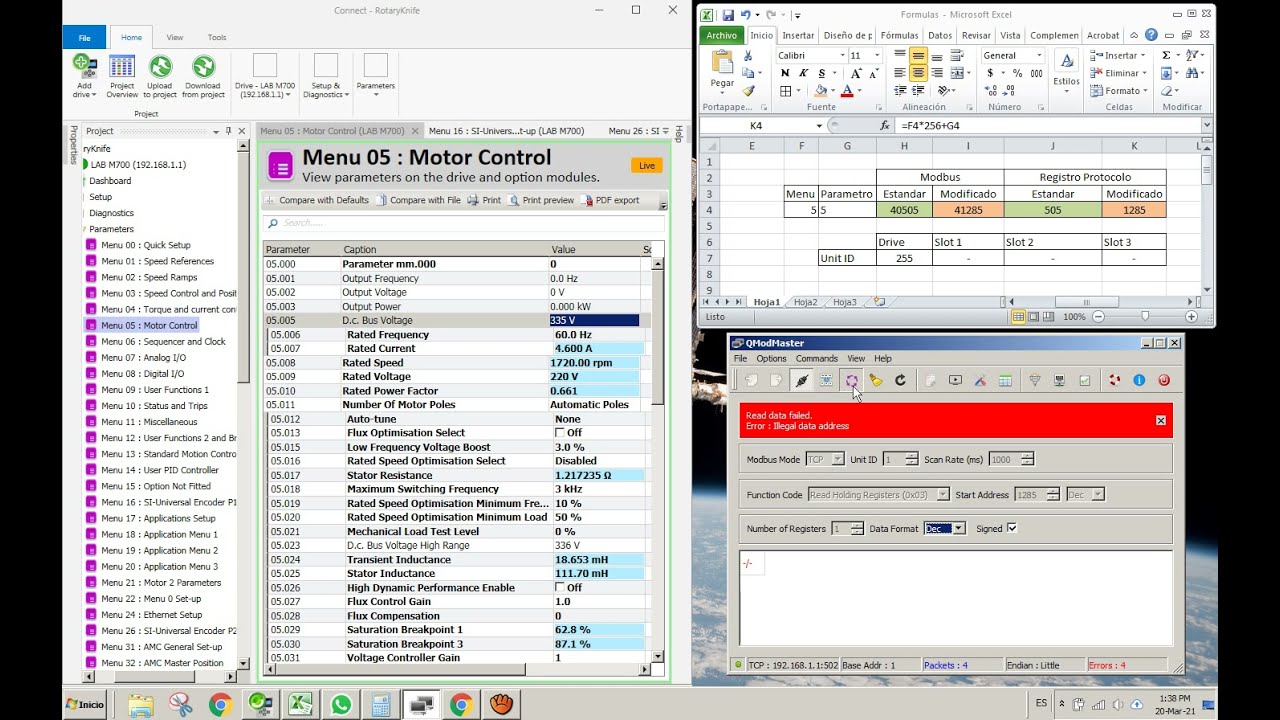Click the Excel formula bar =F4*256+G4

click(1048, 126)
